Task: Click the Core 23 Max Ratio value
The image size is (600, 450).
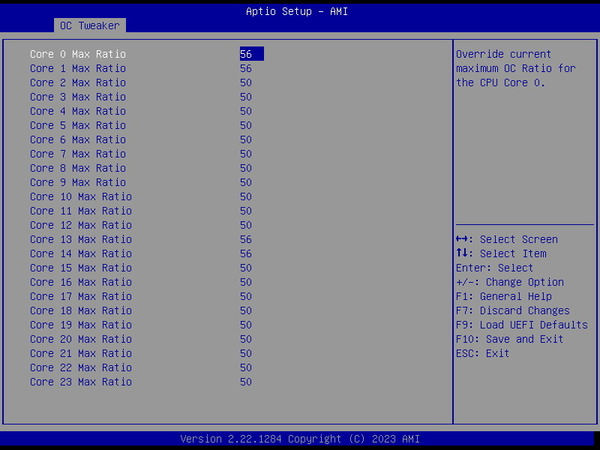Action: 246,382
